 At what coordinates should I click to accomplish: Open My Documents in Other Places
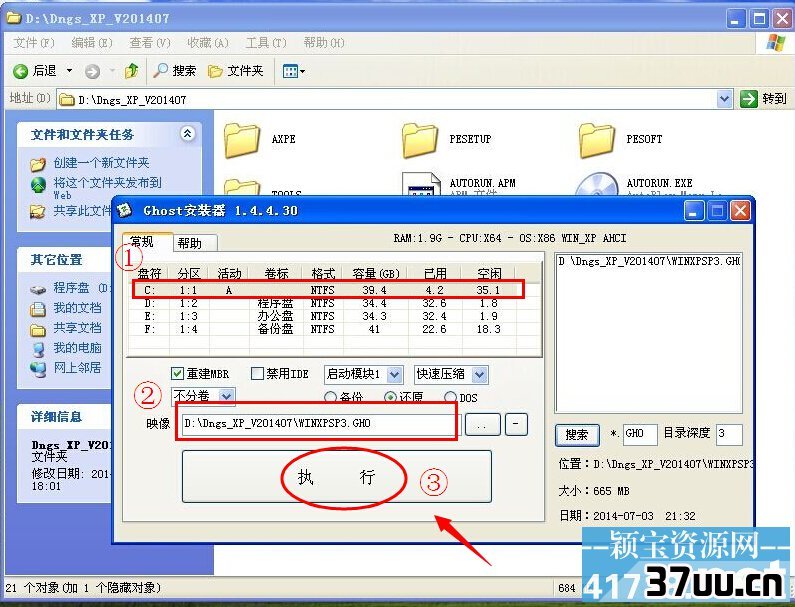[77, 308]
